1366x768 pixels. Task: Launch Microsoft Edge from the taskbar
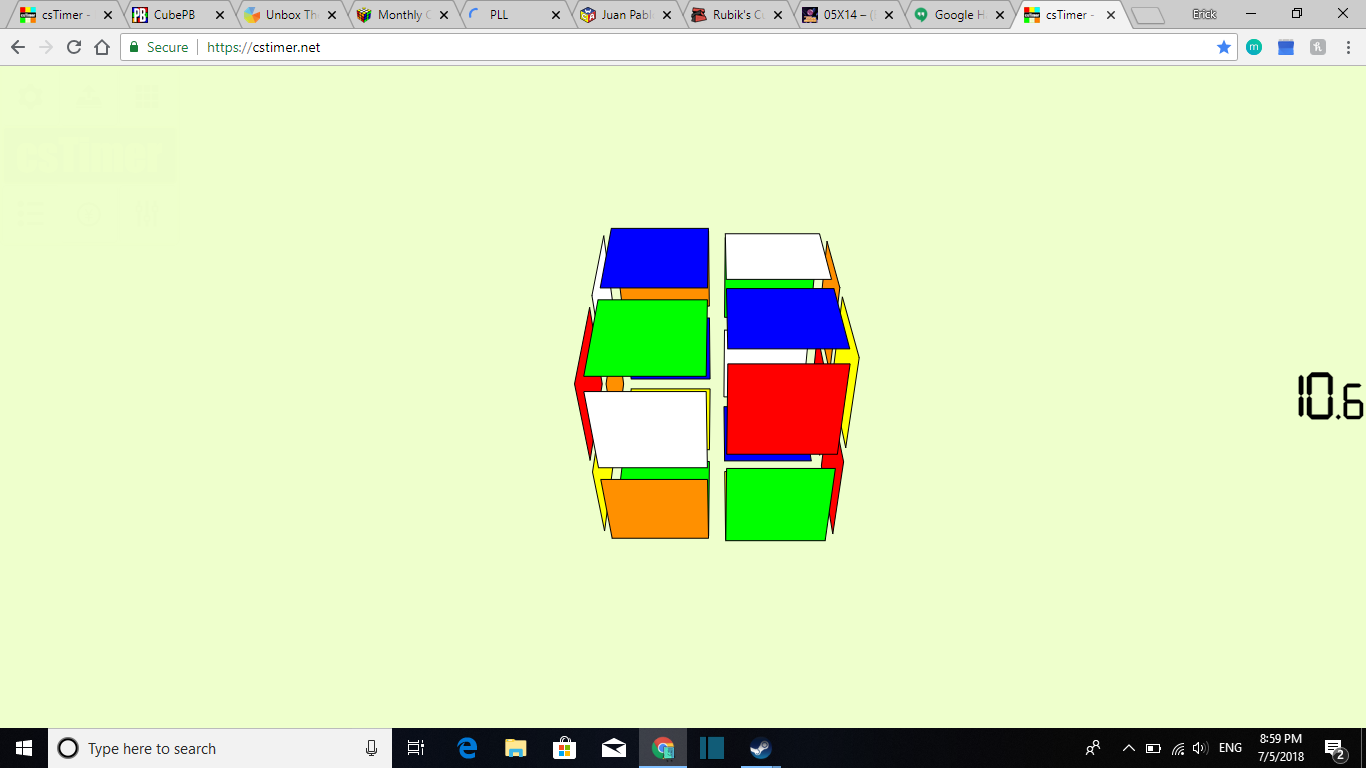pyautogui.click(x=467, y=748)
